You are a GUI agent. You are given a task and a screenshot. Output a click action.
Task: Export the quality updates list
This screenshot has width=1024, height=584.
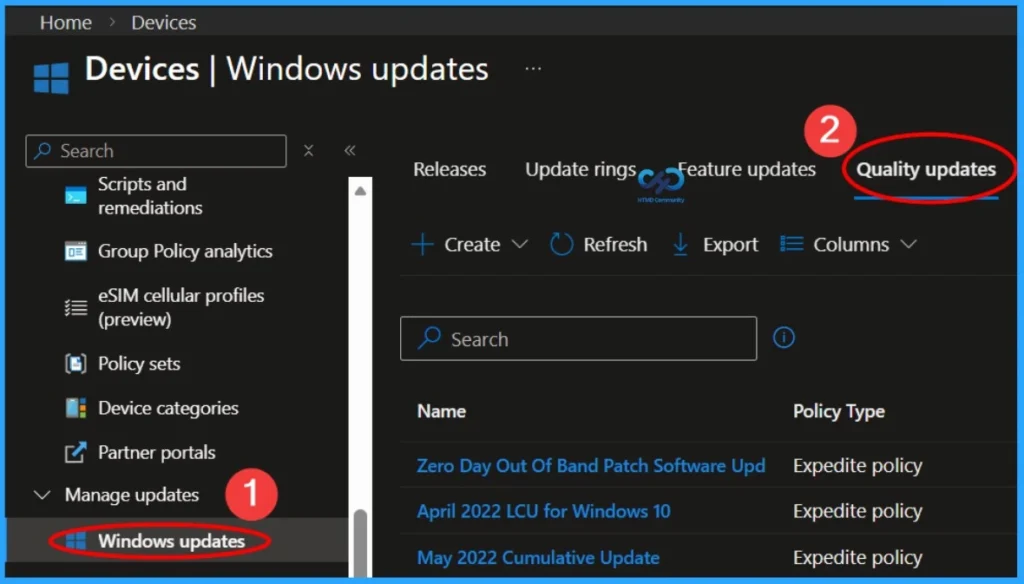[x=714, y=244]
